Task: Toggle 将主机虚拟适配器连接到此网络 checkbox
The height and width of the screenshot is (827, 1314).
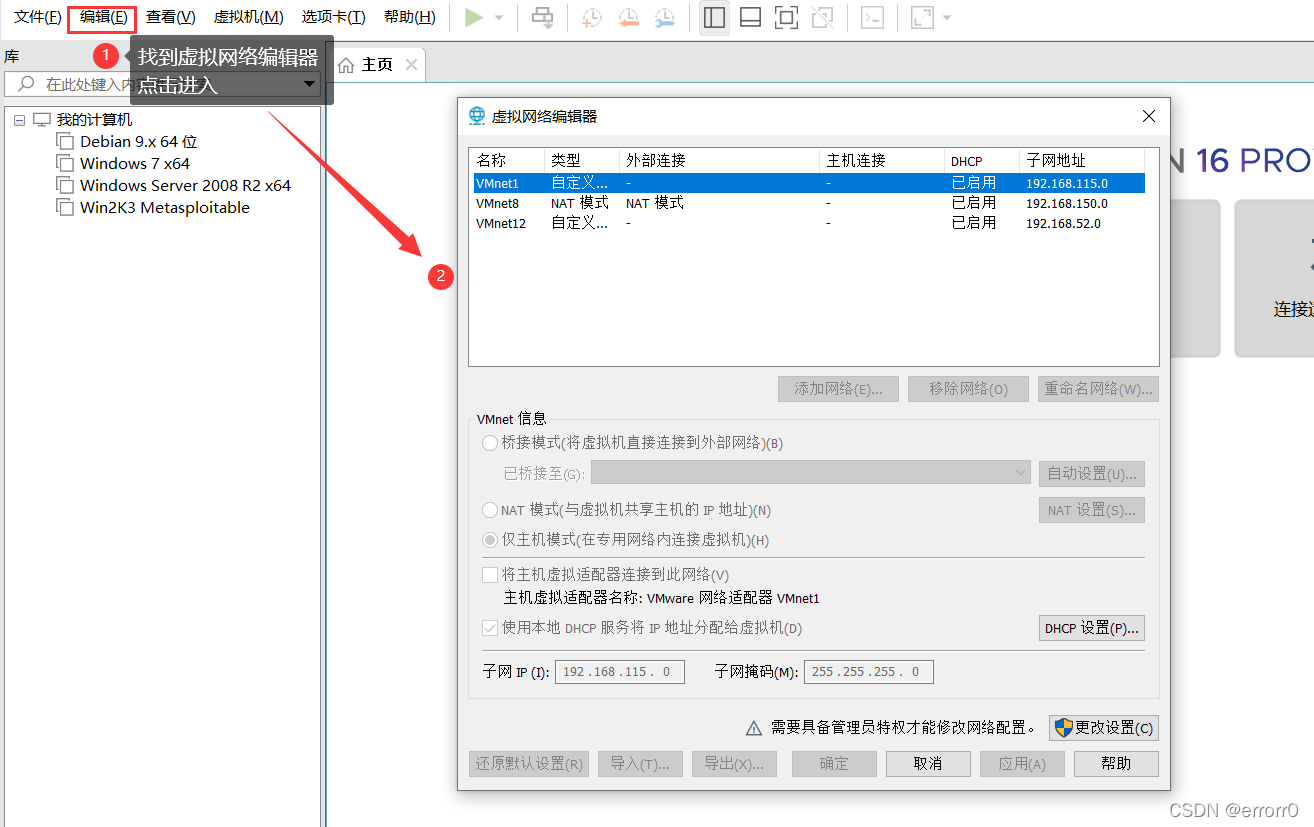Action: [x=490, y=575]
